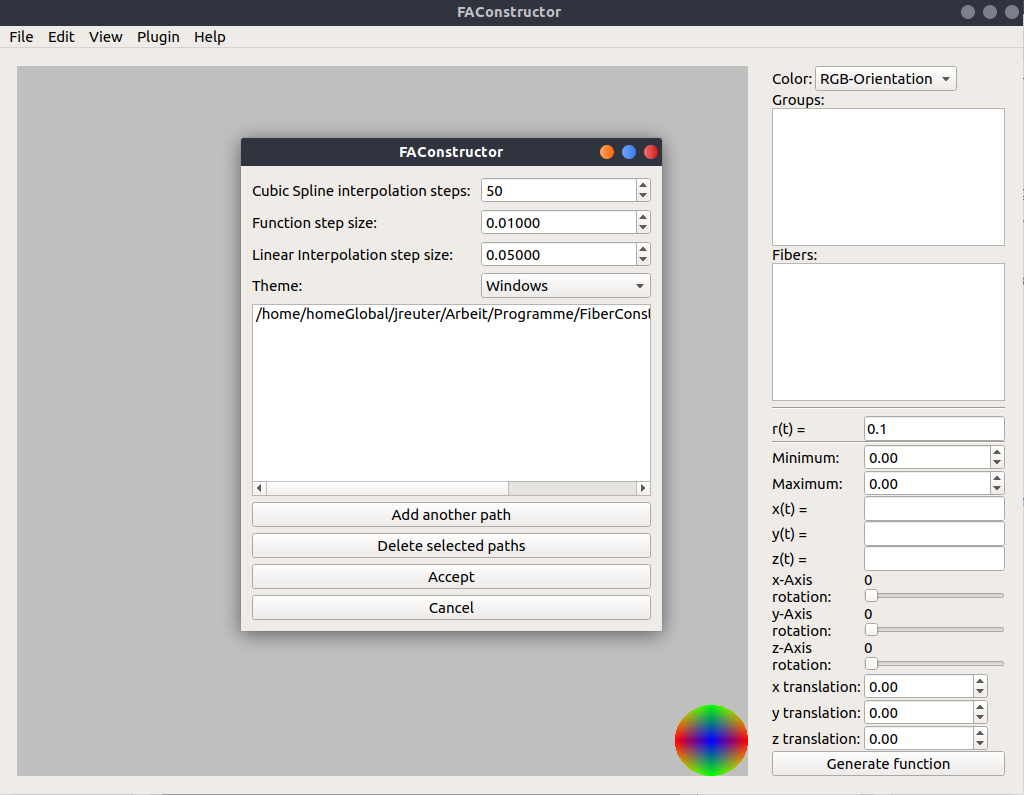Increase the x translation value
The height and width of the screenshot is (795, 1024).
[980, 681]
